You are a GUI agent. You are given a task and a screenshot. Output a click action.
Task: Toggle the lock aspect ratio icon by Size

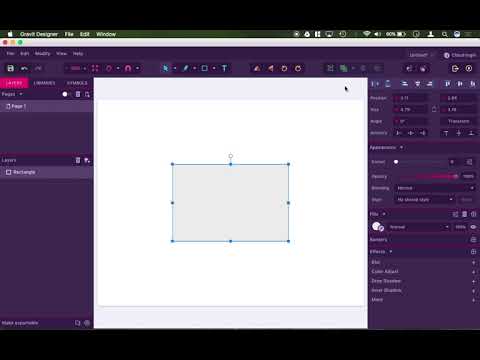point(434,109)
